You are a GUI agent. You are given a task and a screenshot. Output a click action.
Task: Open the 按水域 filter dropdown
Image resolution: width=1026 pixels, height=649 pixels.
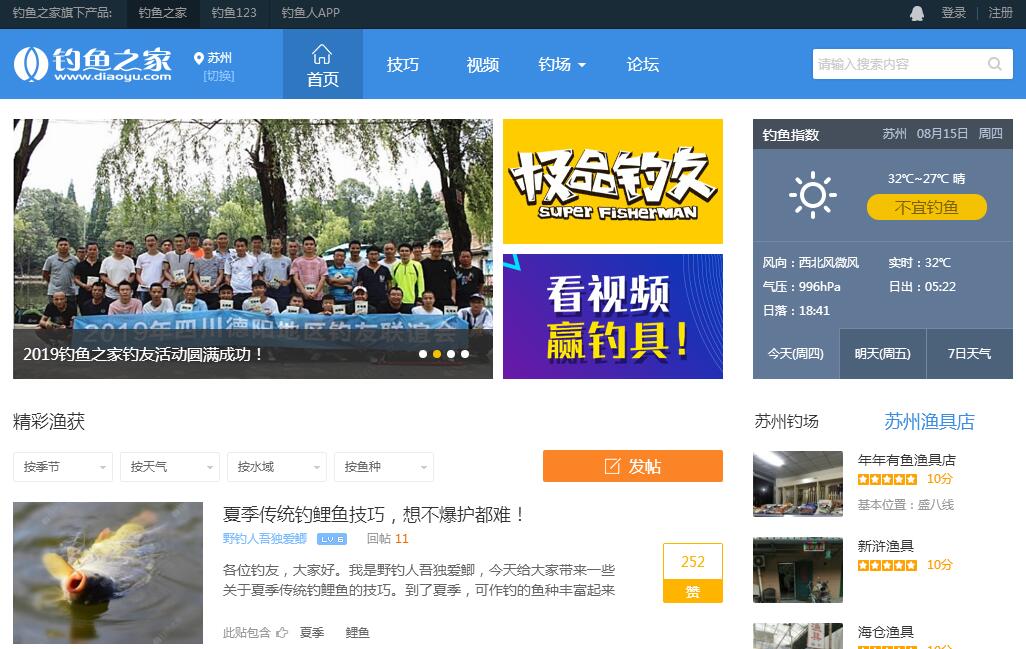point(277,467)
